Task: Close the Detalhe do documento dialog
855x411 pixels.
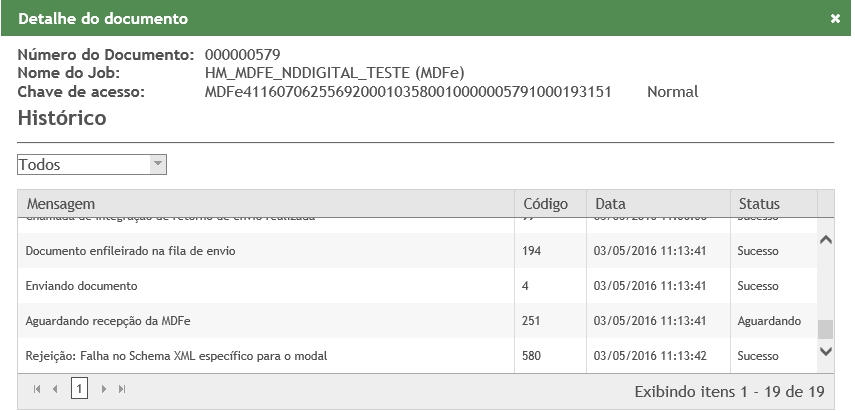Action: (835, 18)
